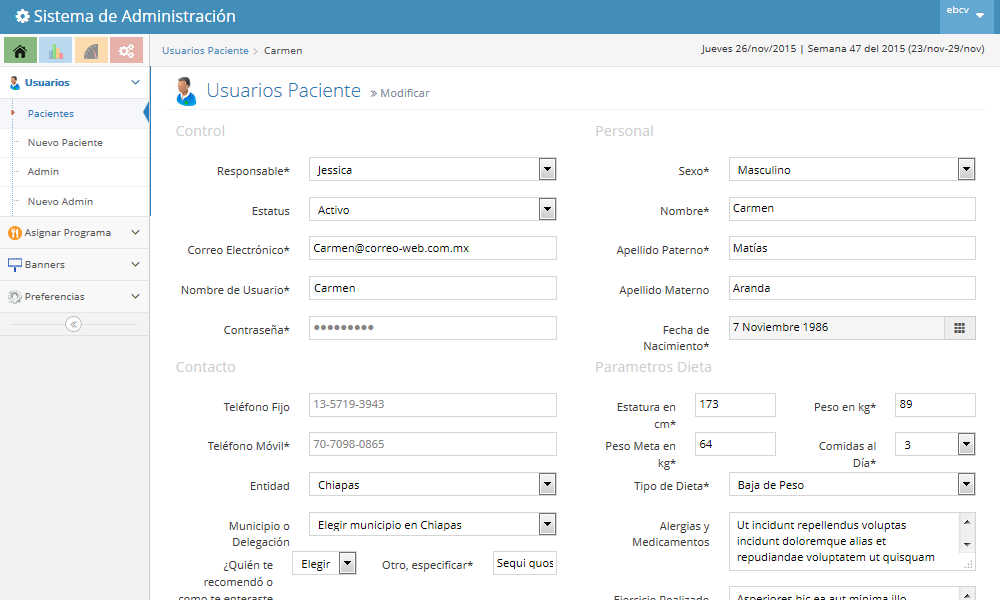Collapse the sidebar with double-arrow icon

[x=74, y=324]
